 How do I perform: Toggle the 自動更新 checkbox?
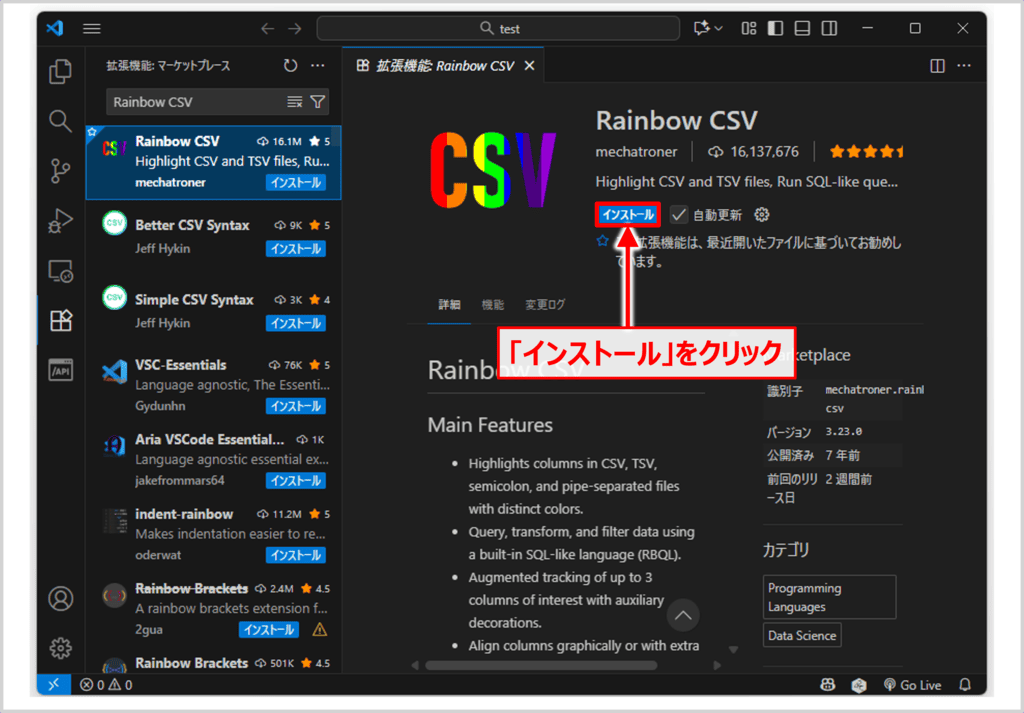click(x=679, y=215)
